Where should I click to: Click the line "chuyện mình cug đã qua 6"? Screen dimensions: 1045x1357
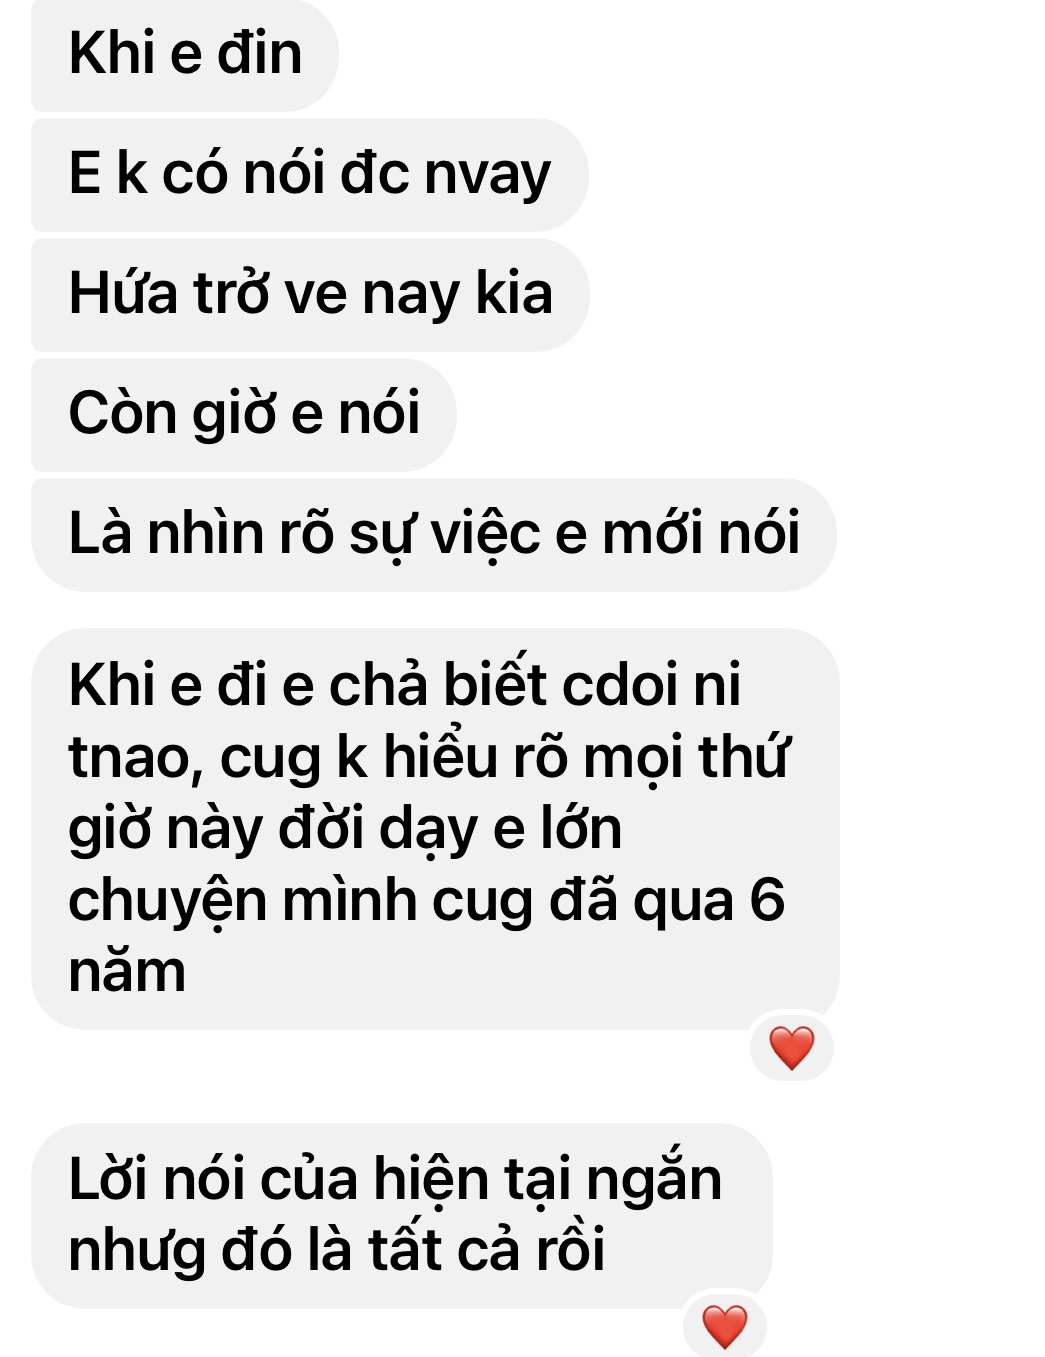coord(426,902)
